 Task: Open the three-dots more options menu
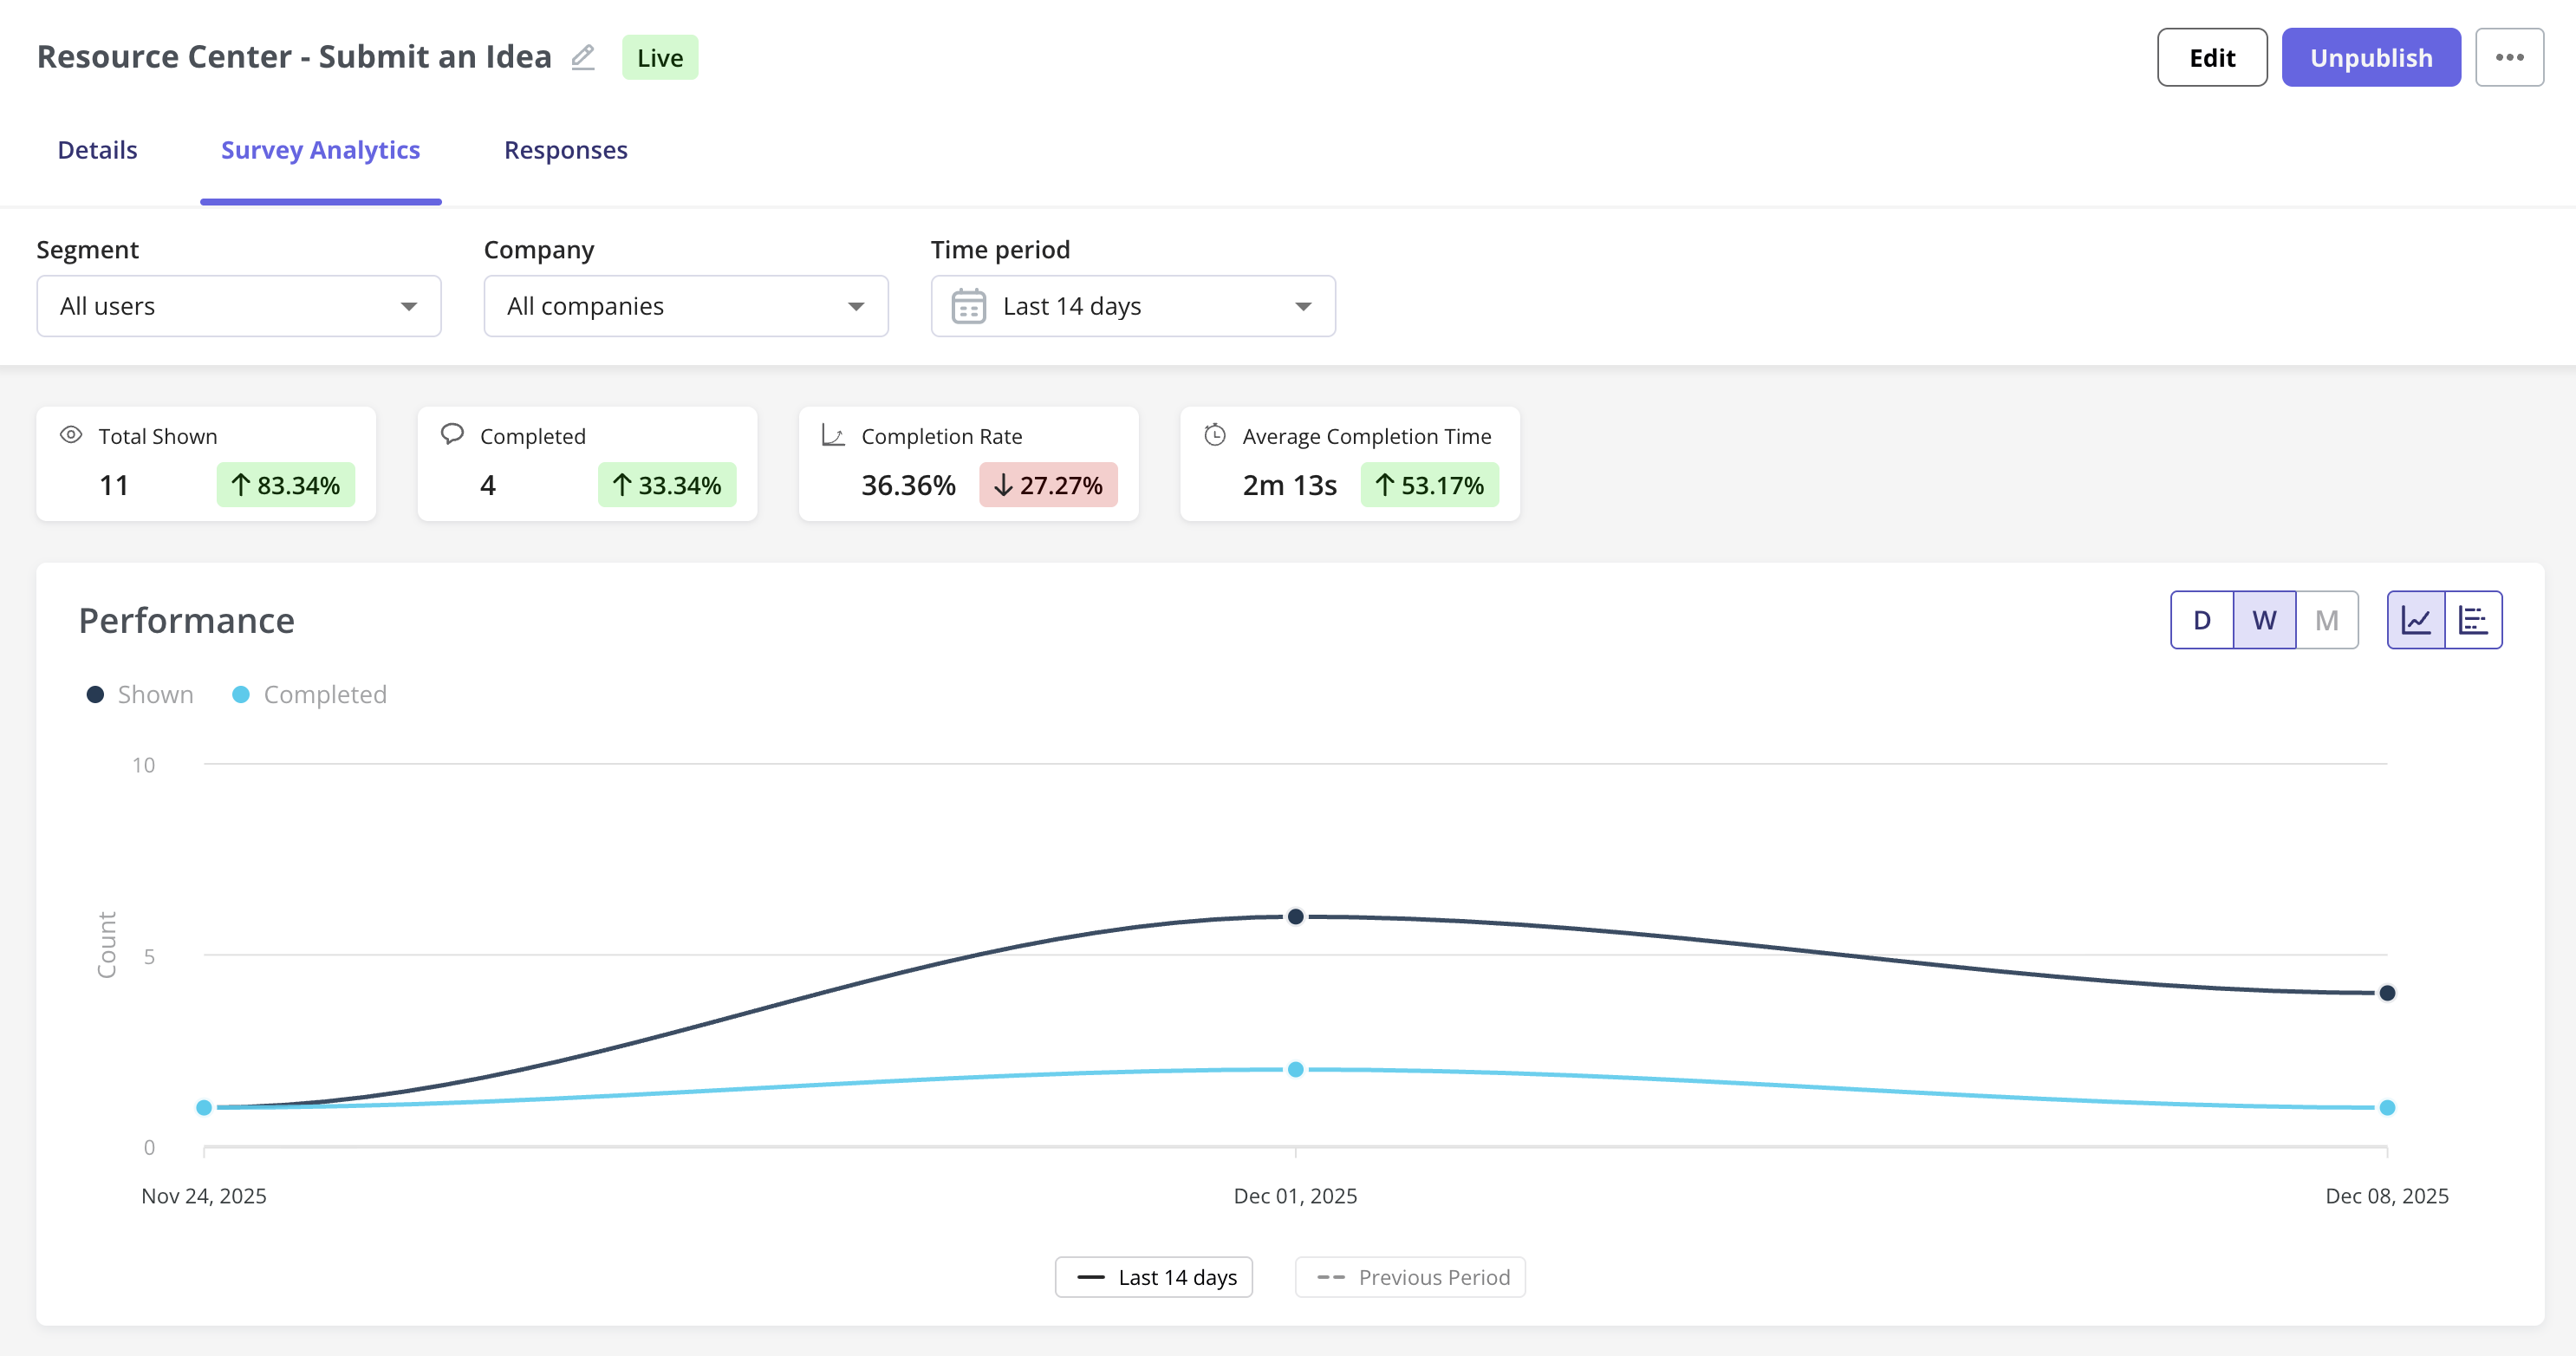tap(2508, 57)
